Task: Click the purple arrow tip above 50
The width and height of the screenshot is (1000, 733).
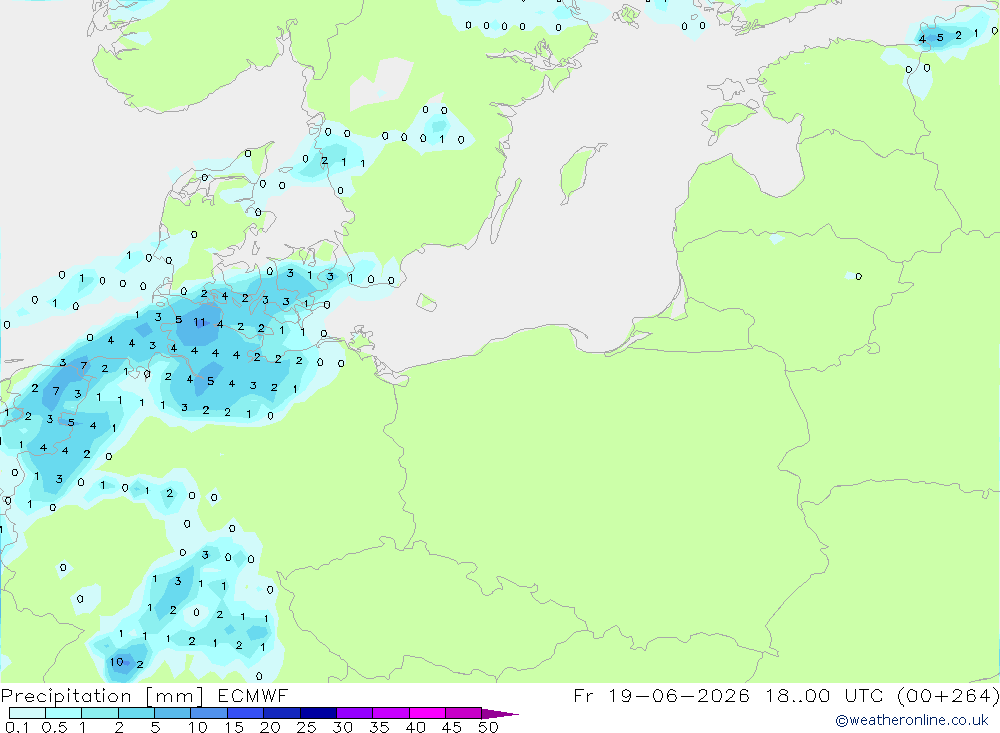Action: point(500,714)
